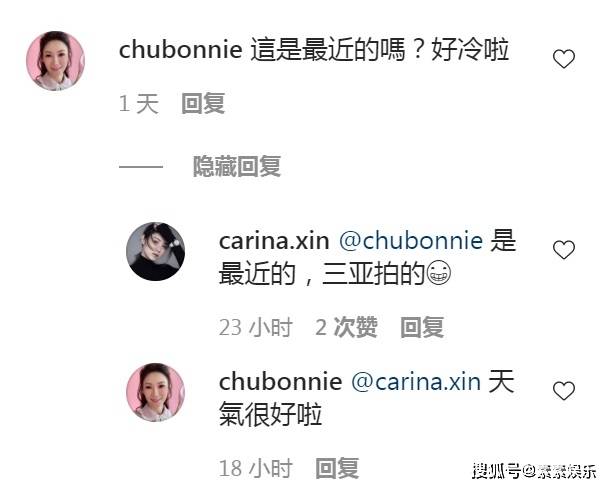Click 回复 under the 18 小时 reply
611x488 pixels.
[337, 468]
